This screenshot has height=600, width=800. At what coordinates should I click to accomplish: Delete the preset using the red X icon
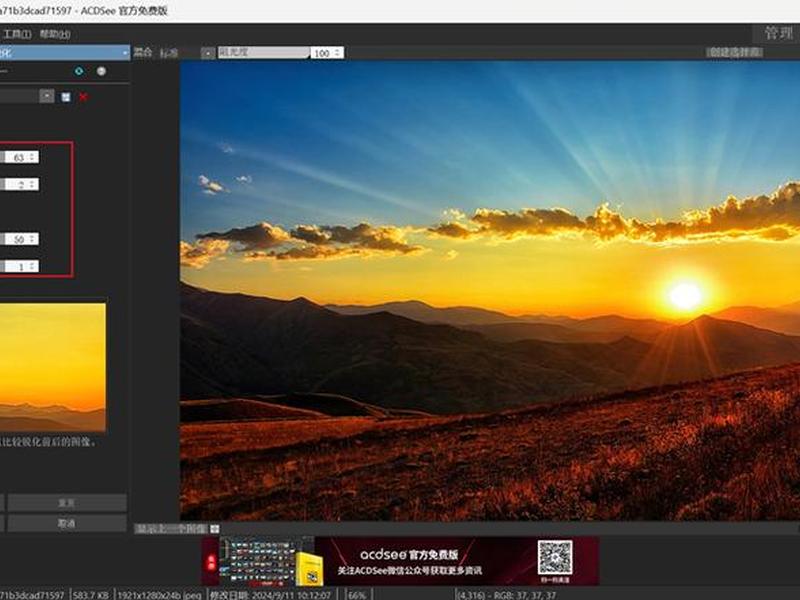(84, 97)
